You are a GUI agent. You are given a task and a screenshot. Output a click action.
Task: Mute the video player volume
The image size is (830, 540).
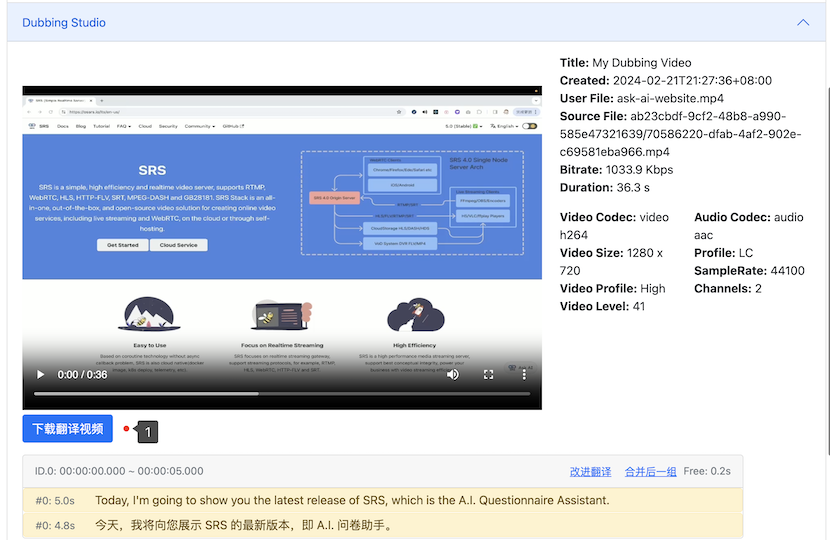tap(452, 374)
